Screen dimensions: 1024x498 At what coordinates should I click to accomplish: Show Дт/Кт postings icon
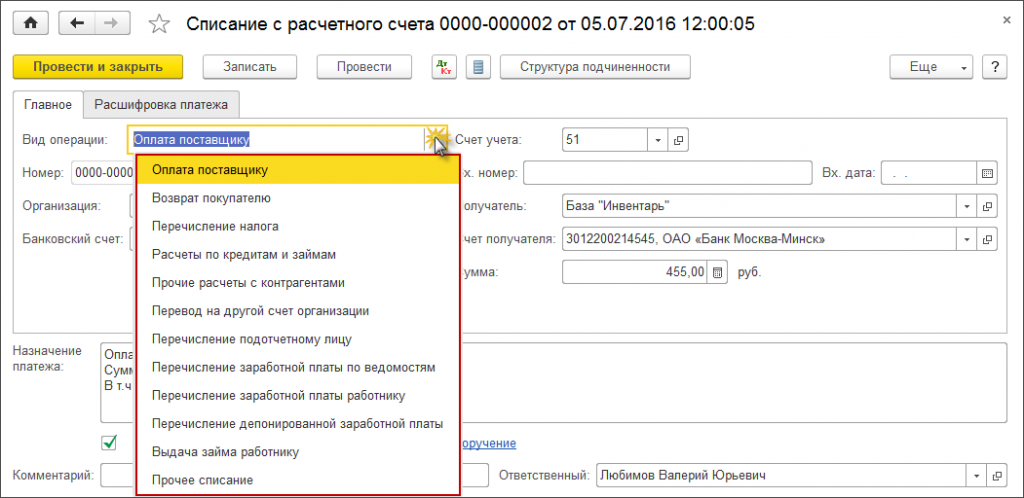444,67
